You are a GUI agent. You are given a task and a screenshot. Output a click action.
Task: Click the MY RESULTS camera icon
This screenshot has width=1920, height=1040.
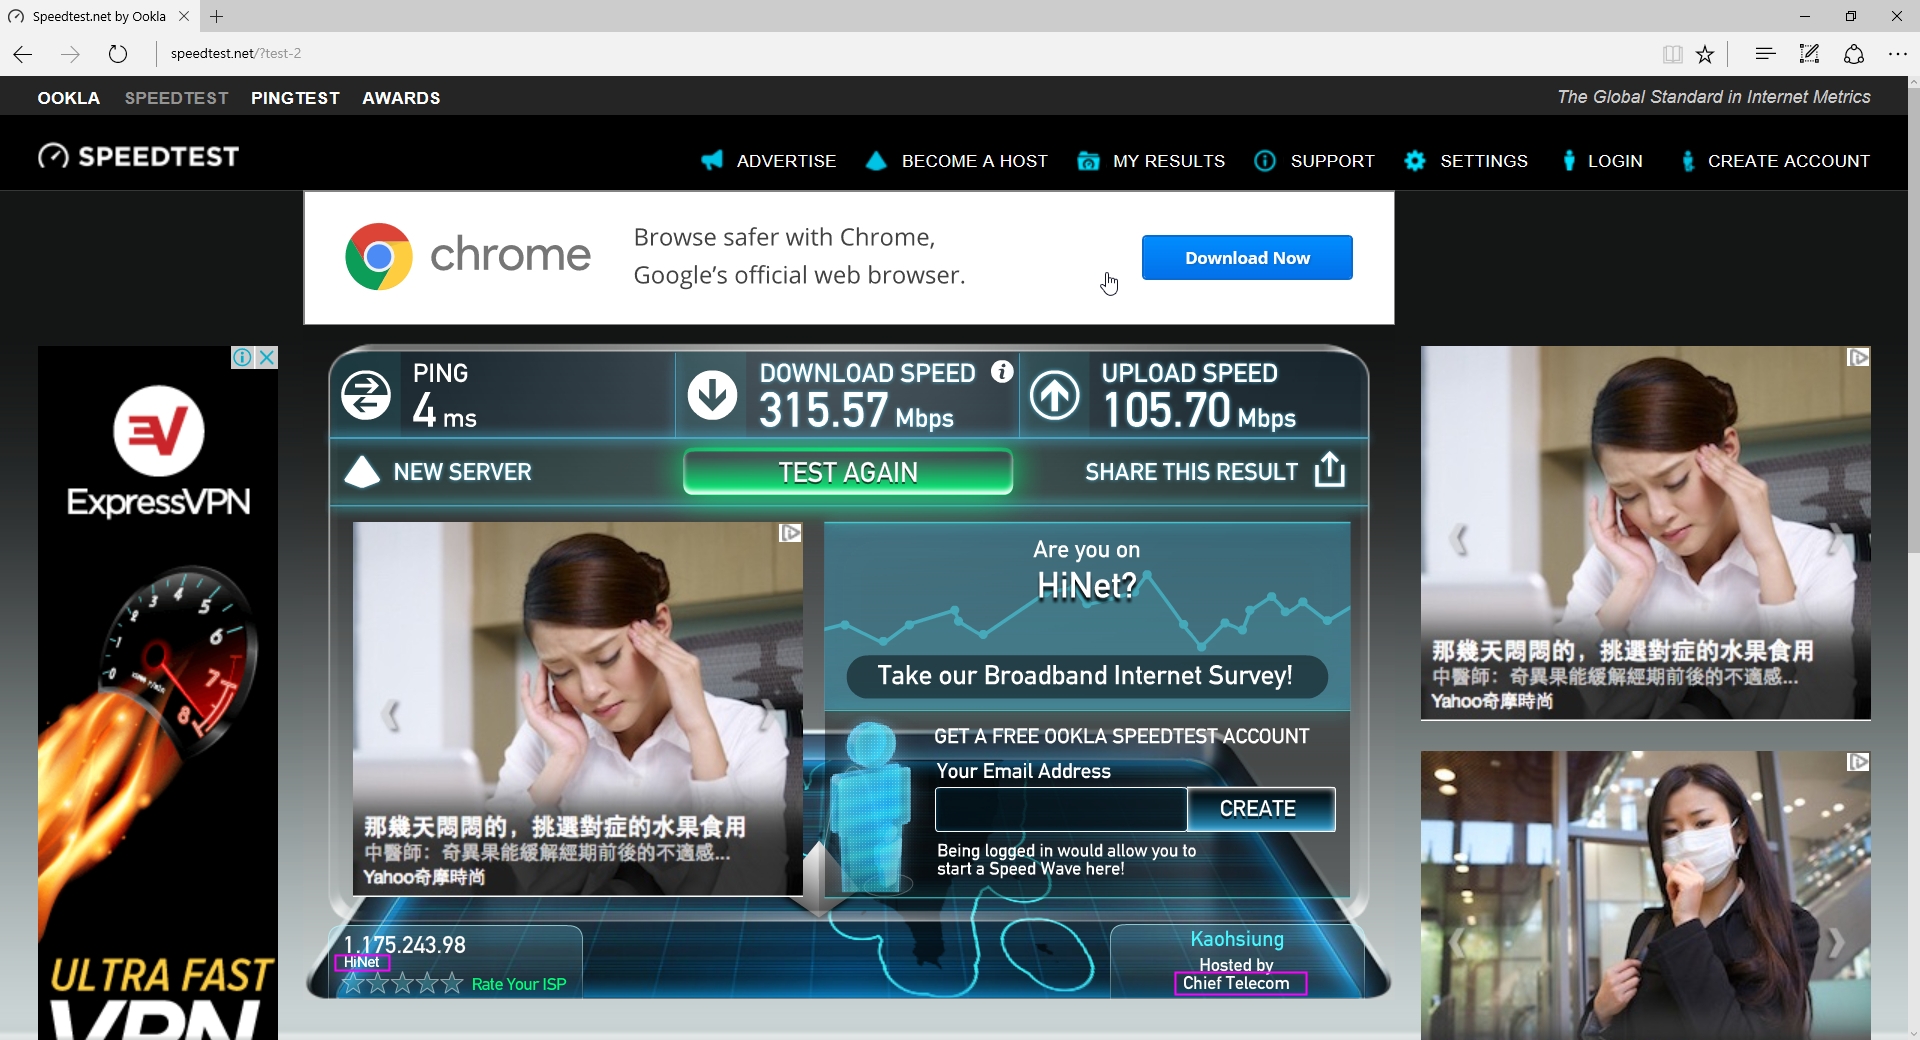pyautogui.click(x=1088, y=161)
